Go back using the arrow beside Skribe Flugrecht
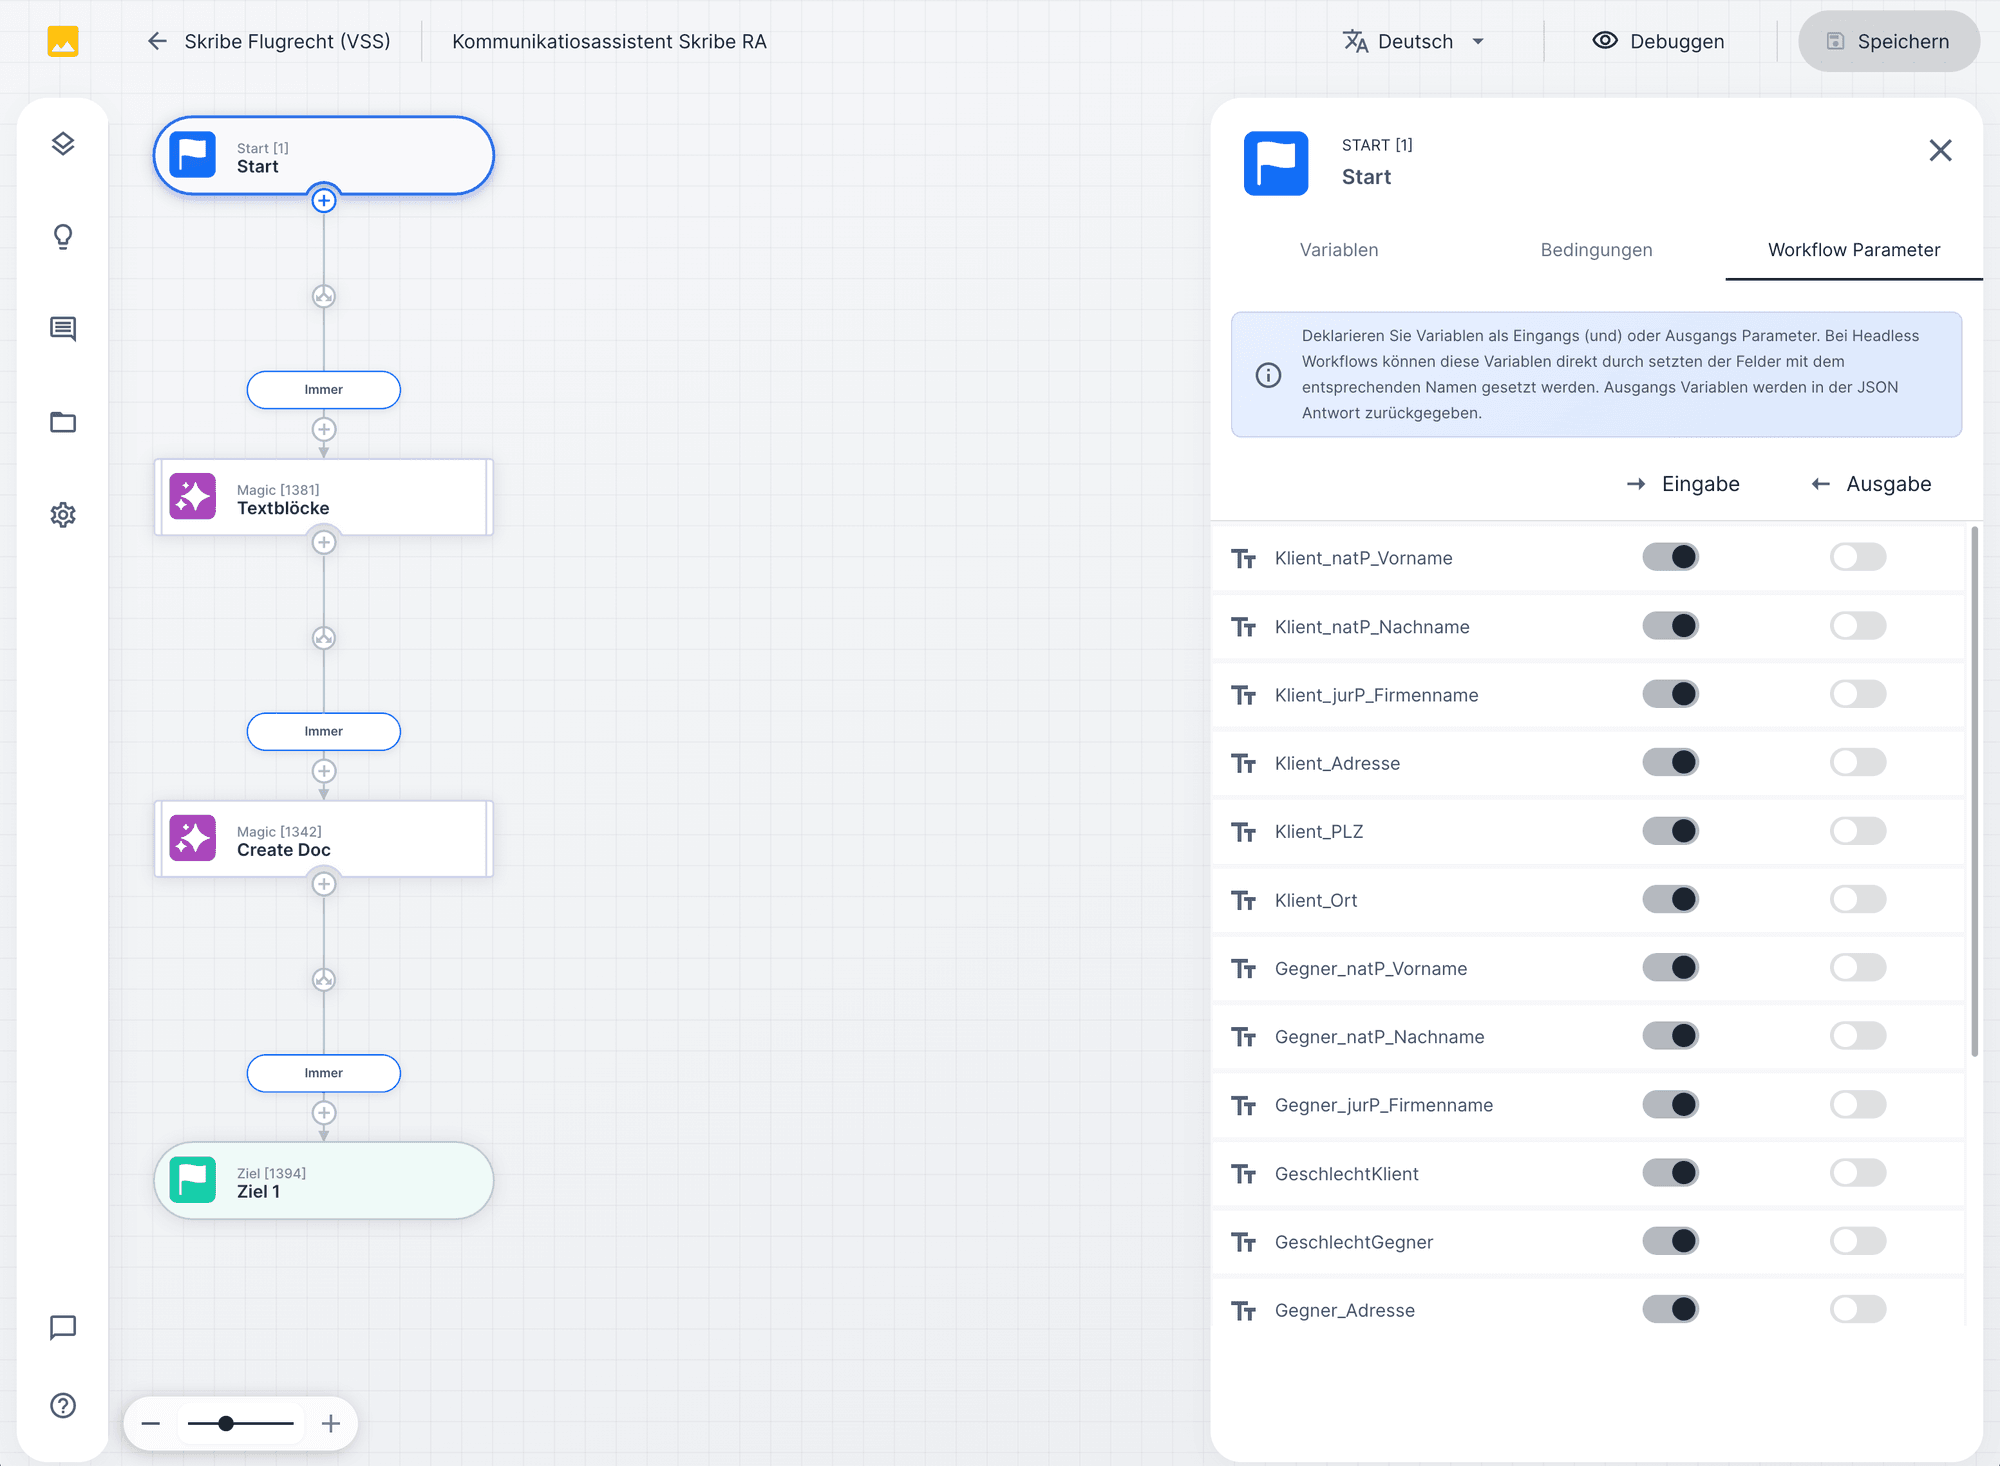The image size is (2000, 1466). tap(157, 41)
